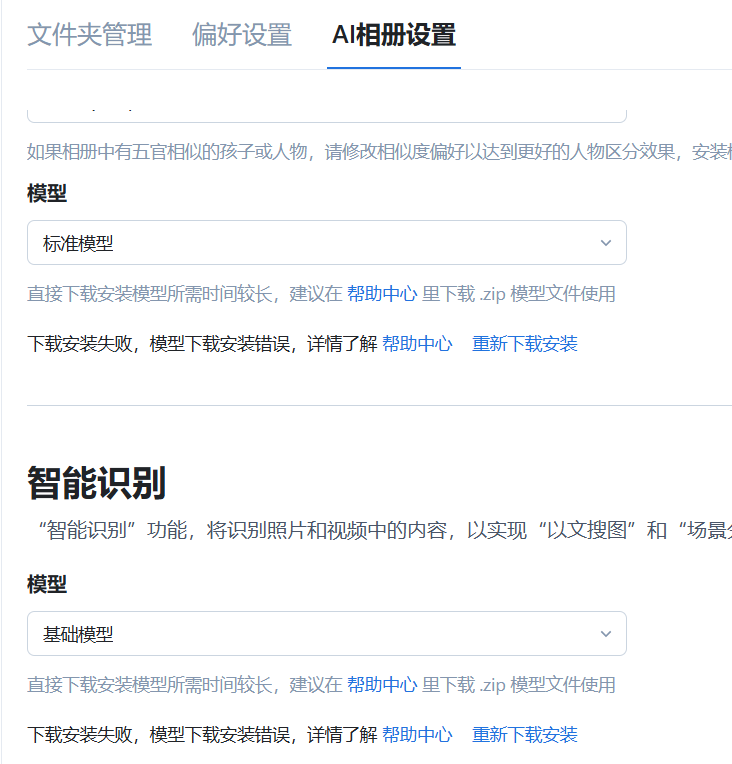The image size is (732, 764).
Task: Open 帮助中心 link in 基础模型 zip hint
Action: [x=382, y=685]
